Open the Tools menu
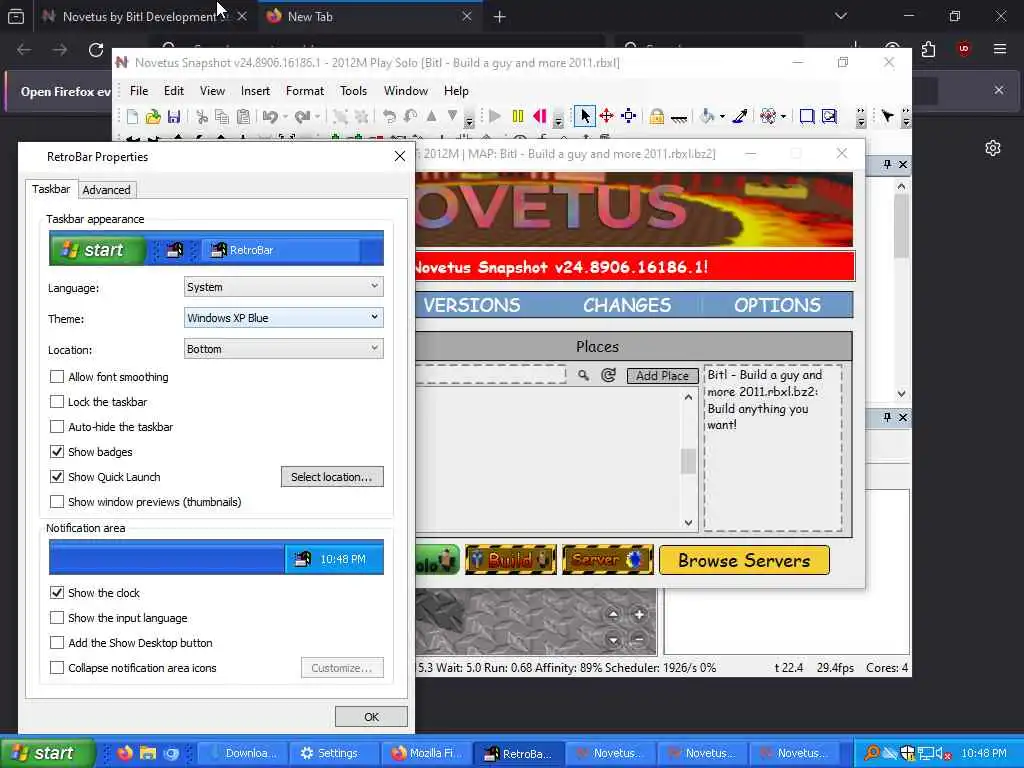Image resolution: width=1024 pixels, height=768 pixels. 353,91
